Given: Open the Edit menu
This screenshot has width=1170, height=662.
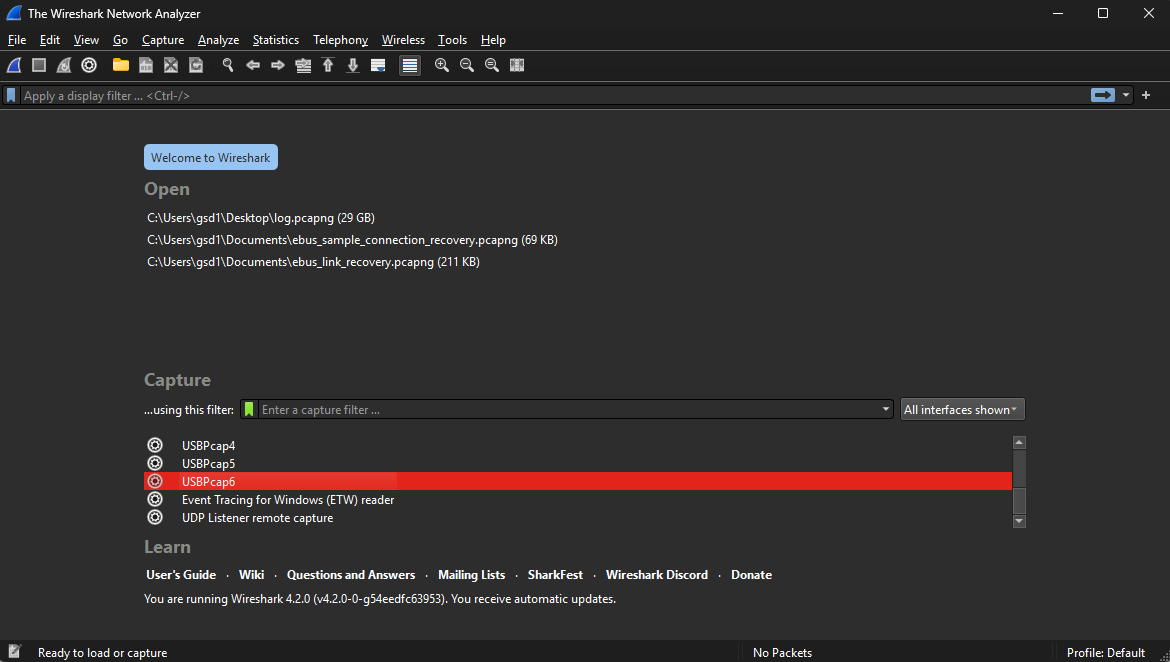Looking at the screenshot, I should tap(50, 40).
